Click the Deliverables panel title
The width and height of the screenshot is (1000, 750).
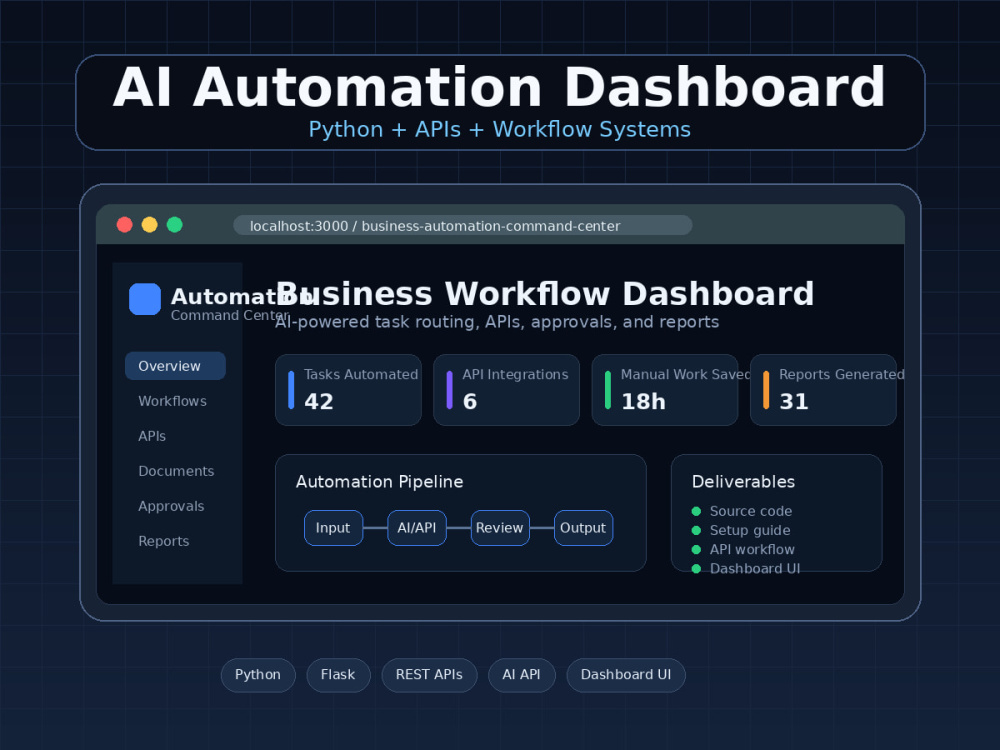pyautogui.click(x=743, y=482)
